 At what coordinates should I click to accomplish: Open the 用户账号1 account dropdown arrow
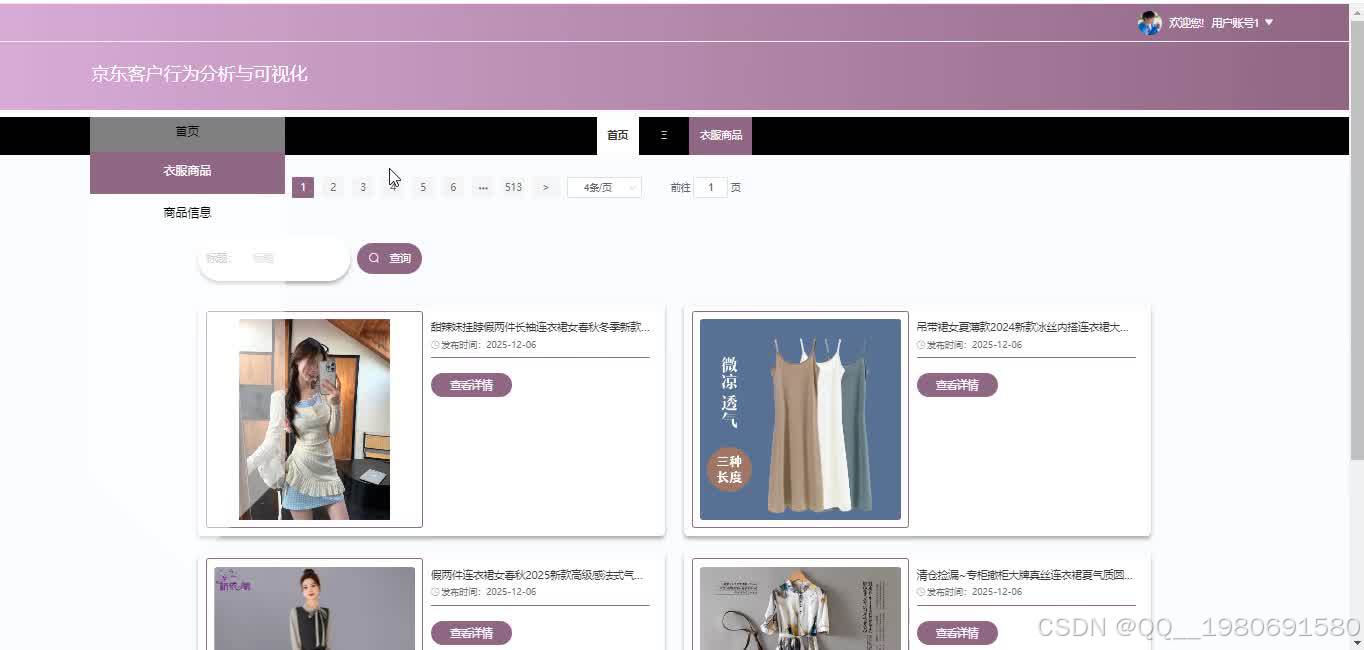(x=1269, y=23)
